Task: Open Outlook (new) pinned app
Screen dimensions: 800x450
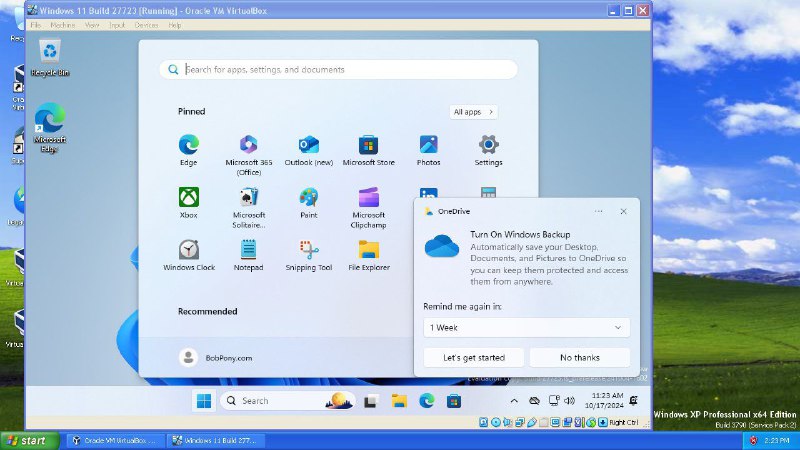Action: (x=309, y=150)
